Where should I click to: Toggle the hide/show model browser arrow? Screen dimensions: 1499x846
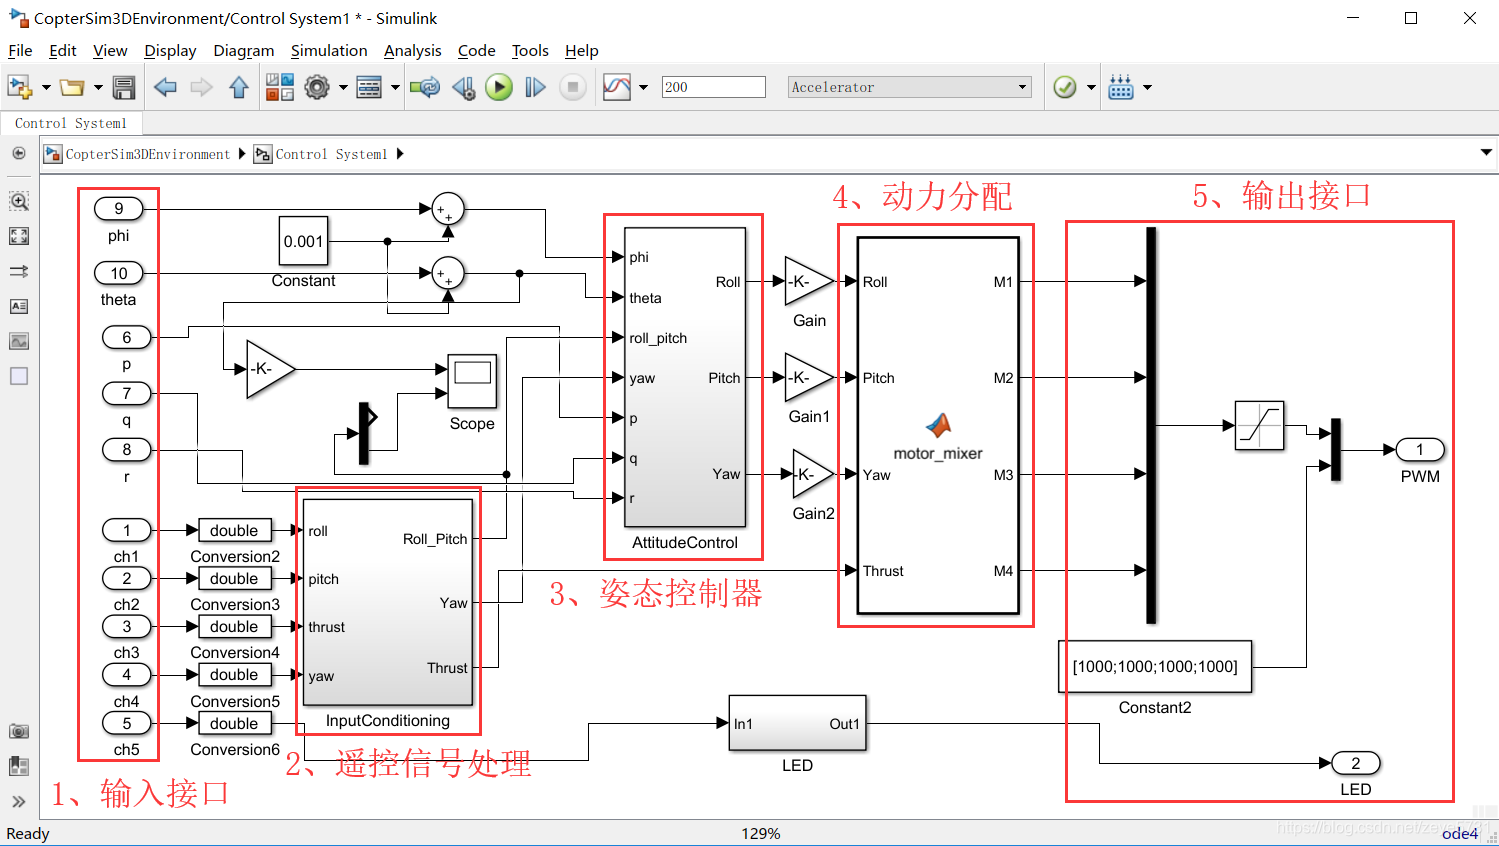point(18,153)
